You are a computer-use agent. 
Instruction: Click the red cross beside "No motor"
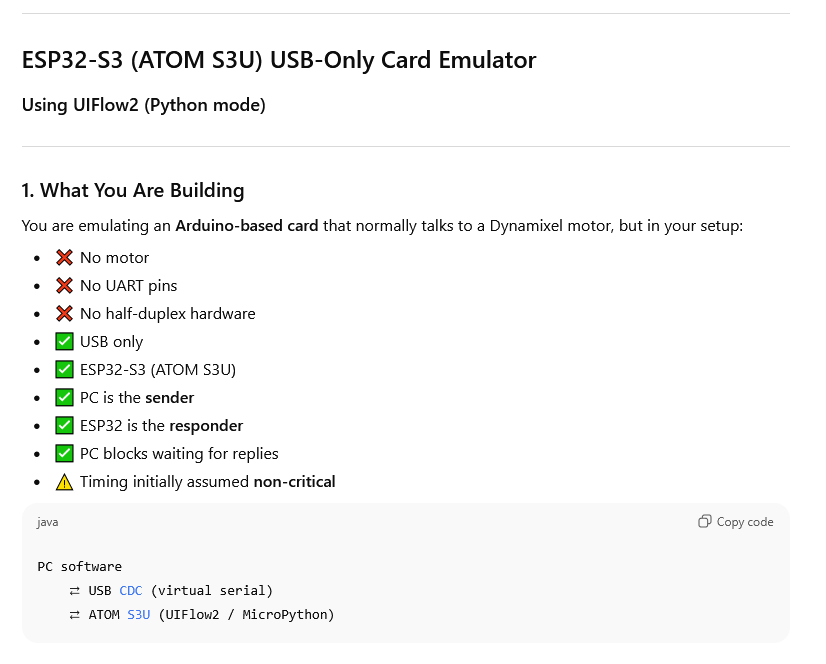click(x=65, y=258)
